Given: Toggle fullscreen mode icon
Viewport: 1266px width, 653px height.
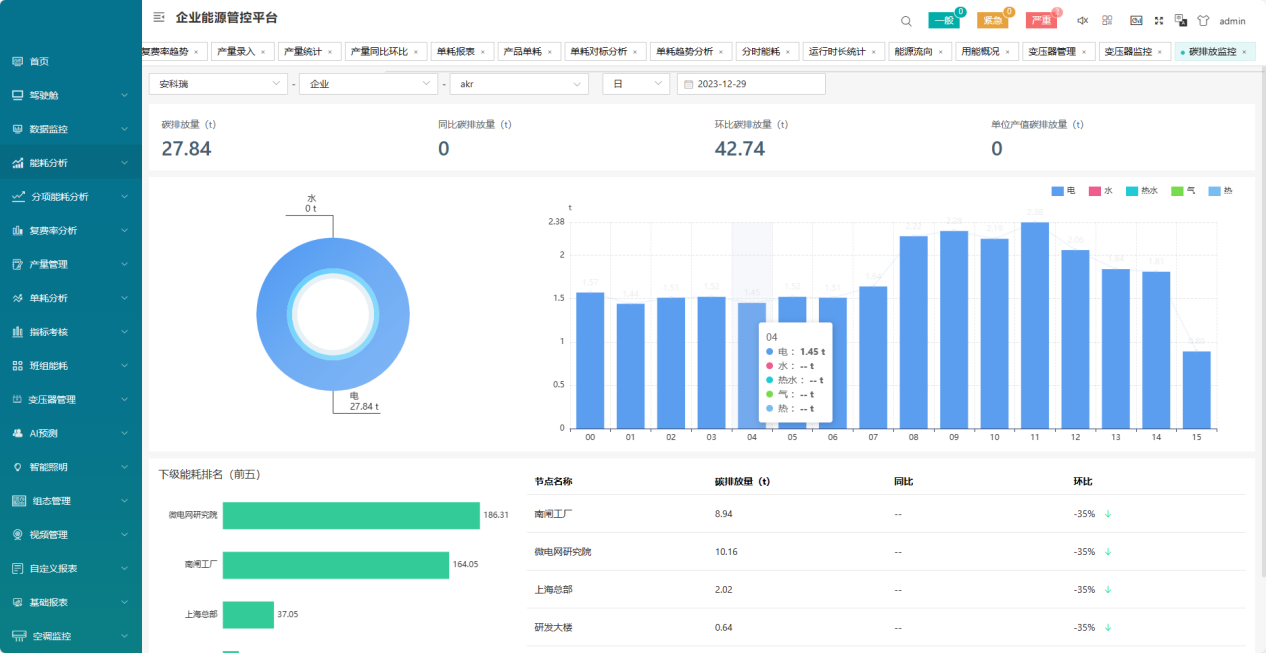Looking at the screenshot, I should click(1159, 21).
